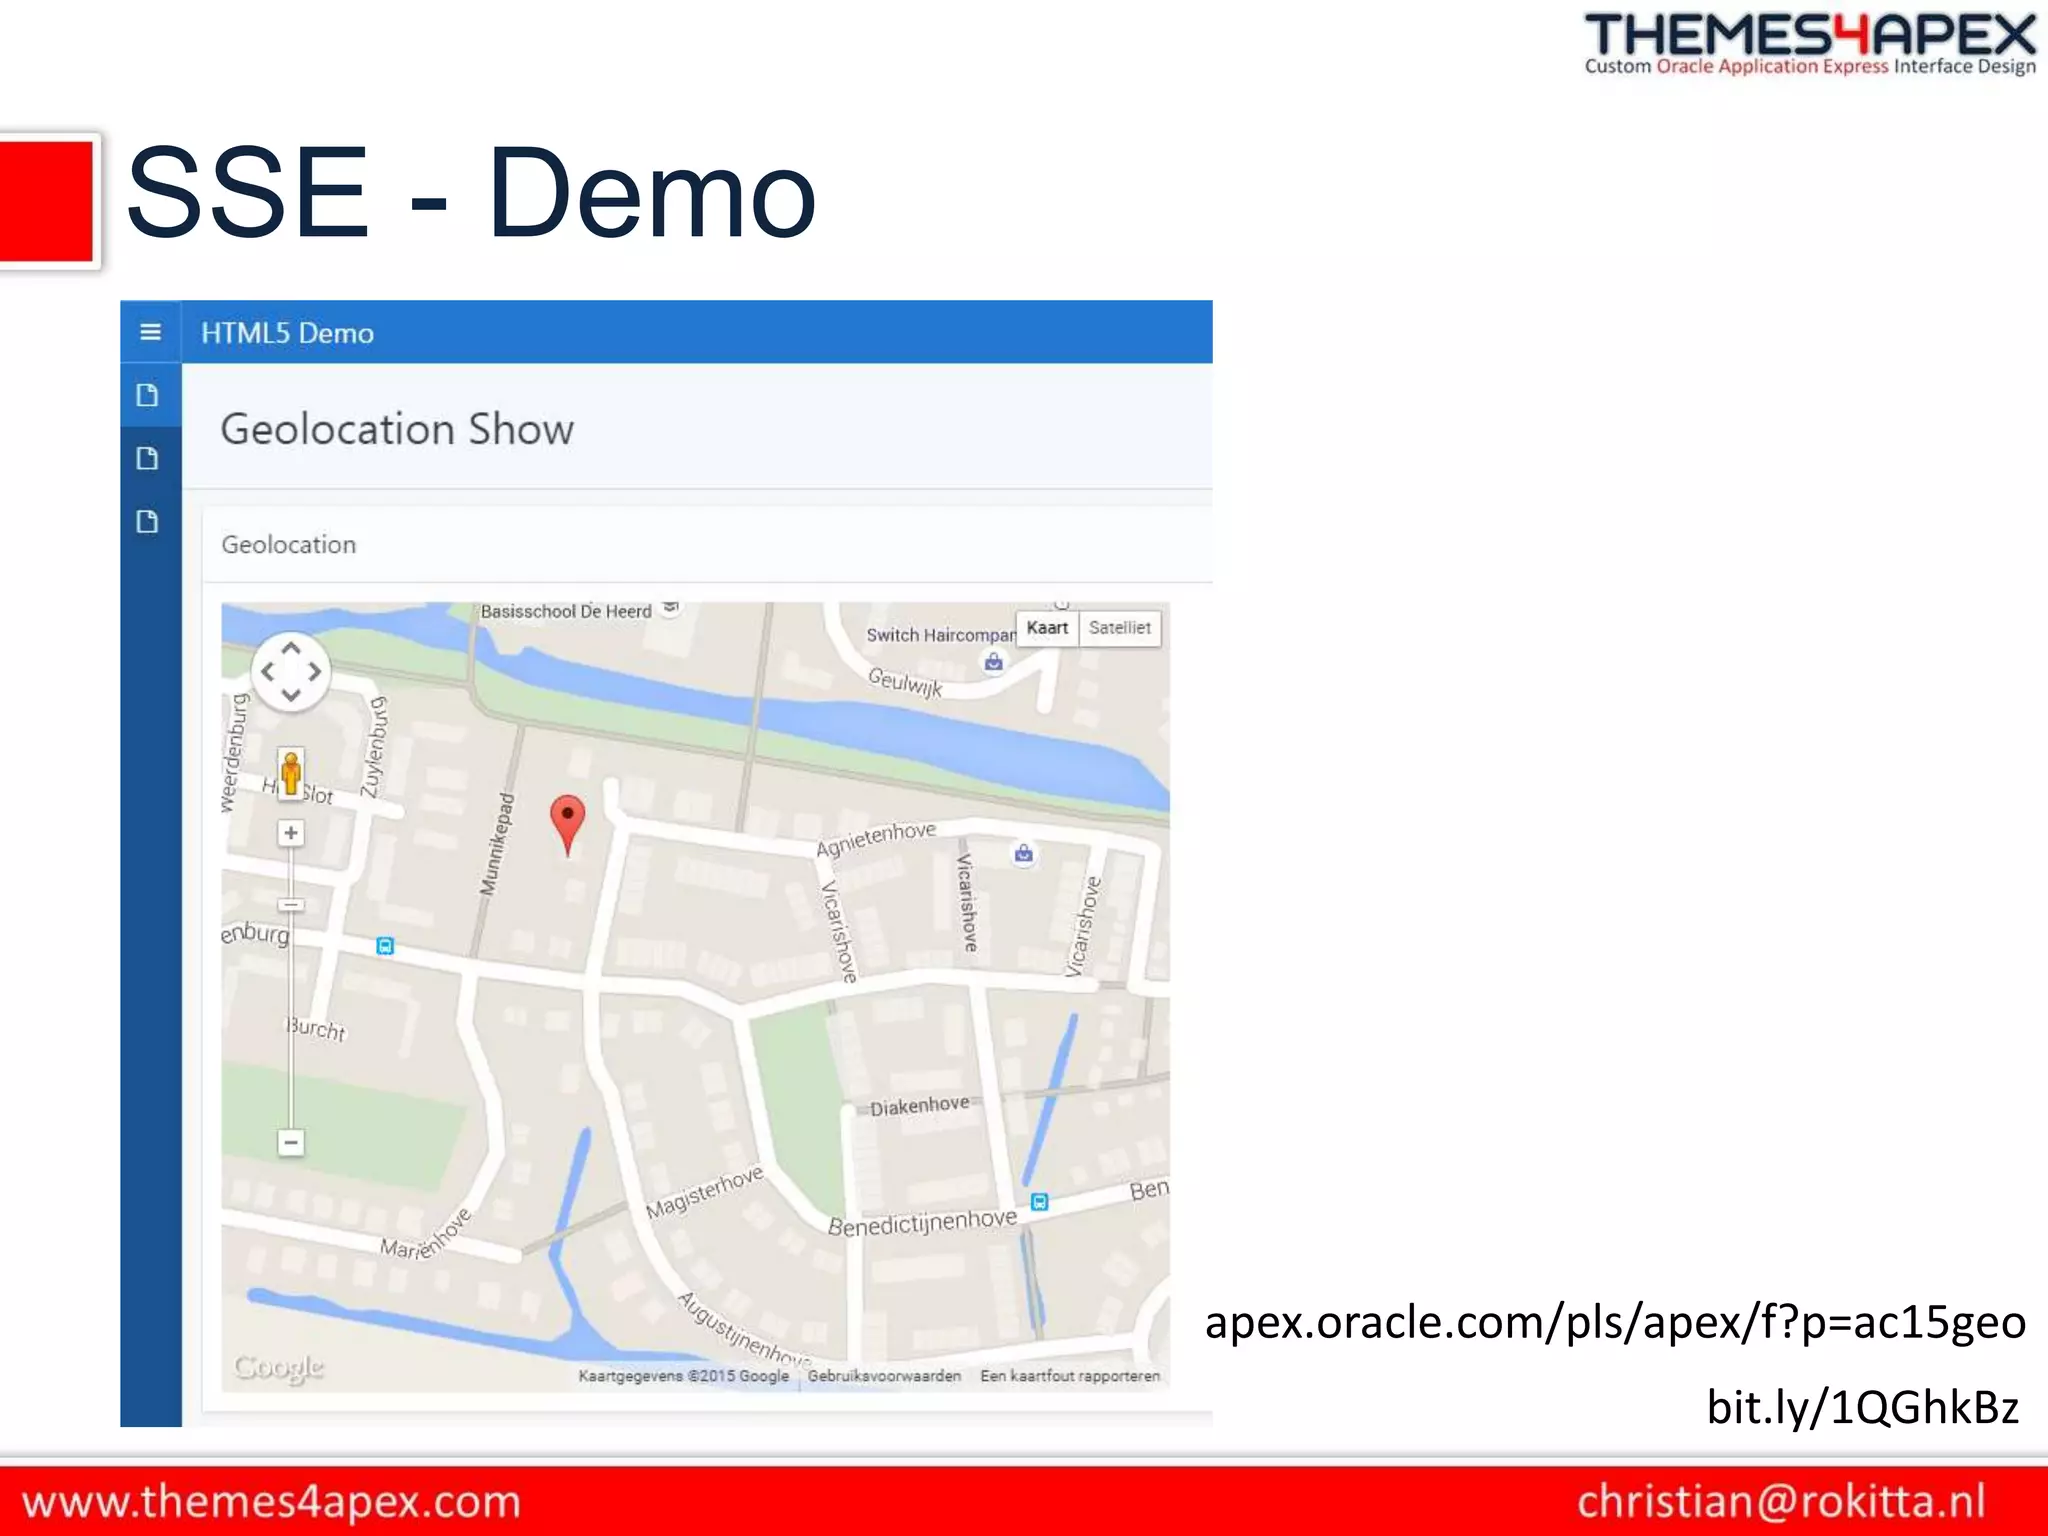Zoom in with the plus button
Screen dimensions: 2048x1536
[x=291, y=832]
